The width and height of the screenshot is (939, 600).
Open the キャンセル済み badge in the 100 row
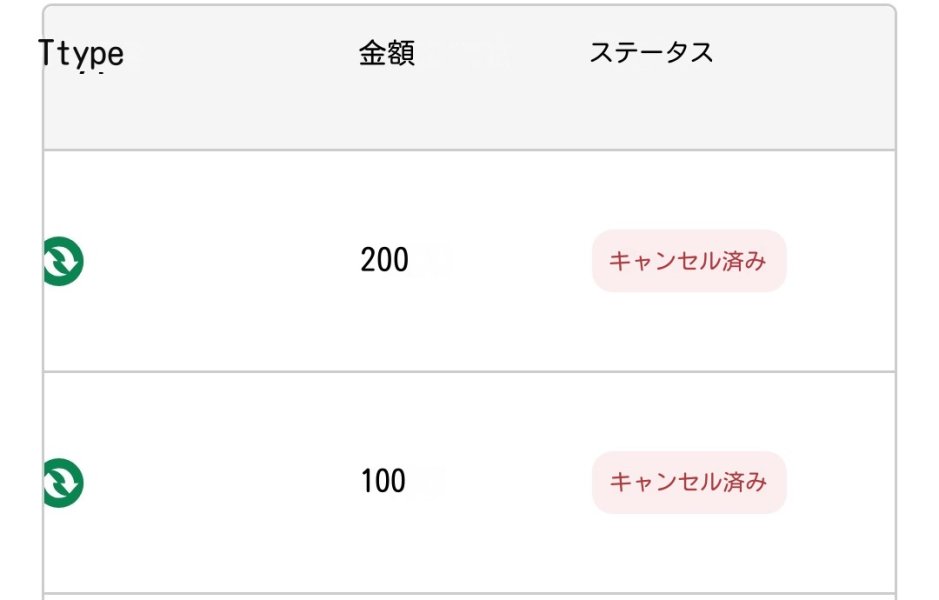tap(689, 482)
